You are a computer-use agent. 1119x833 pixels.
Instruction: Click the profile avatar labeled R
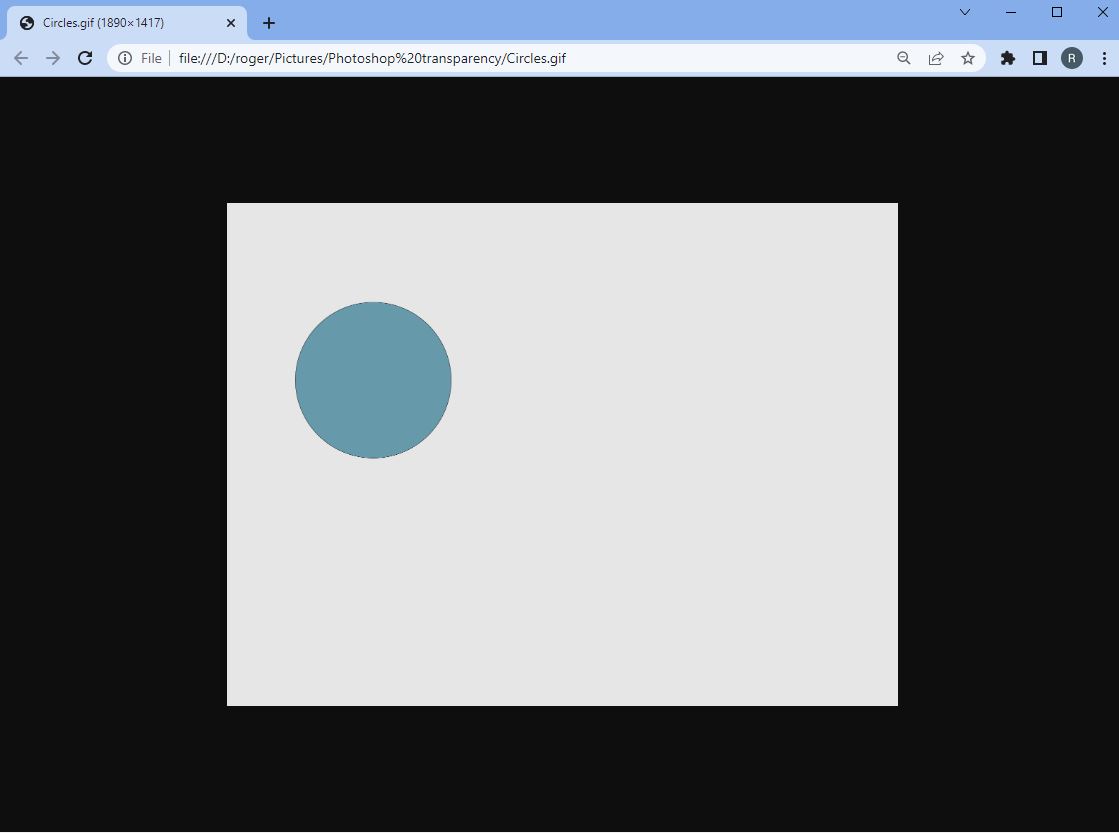click(x=1072, y=58)
